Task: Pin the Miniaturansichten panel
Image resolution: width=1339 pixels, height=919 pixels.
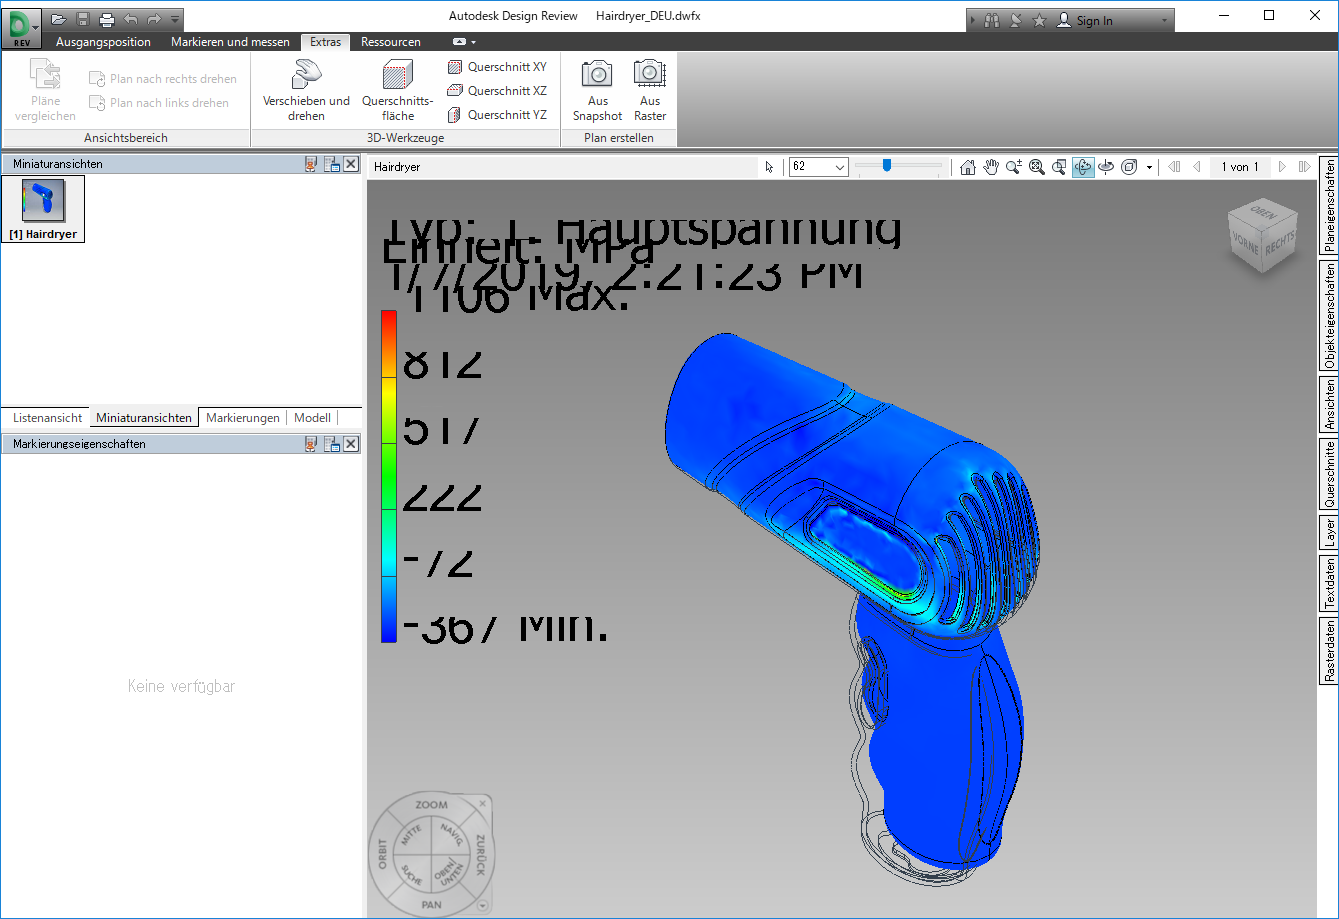Action: coord(311,163)
